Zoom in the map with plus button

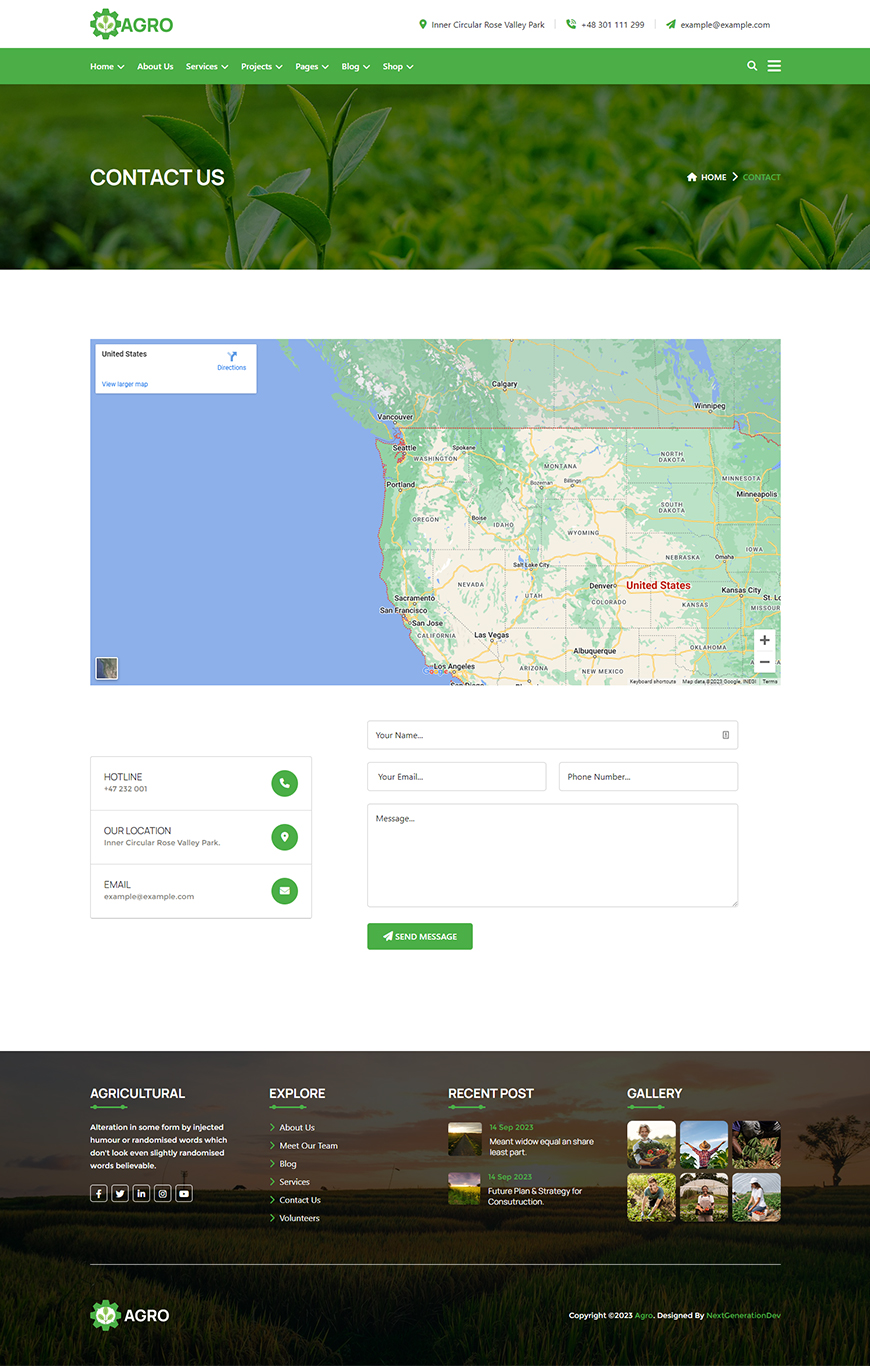764,640
